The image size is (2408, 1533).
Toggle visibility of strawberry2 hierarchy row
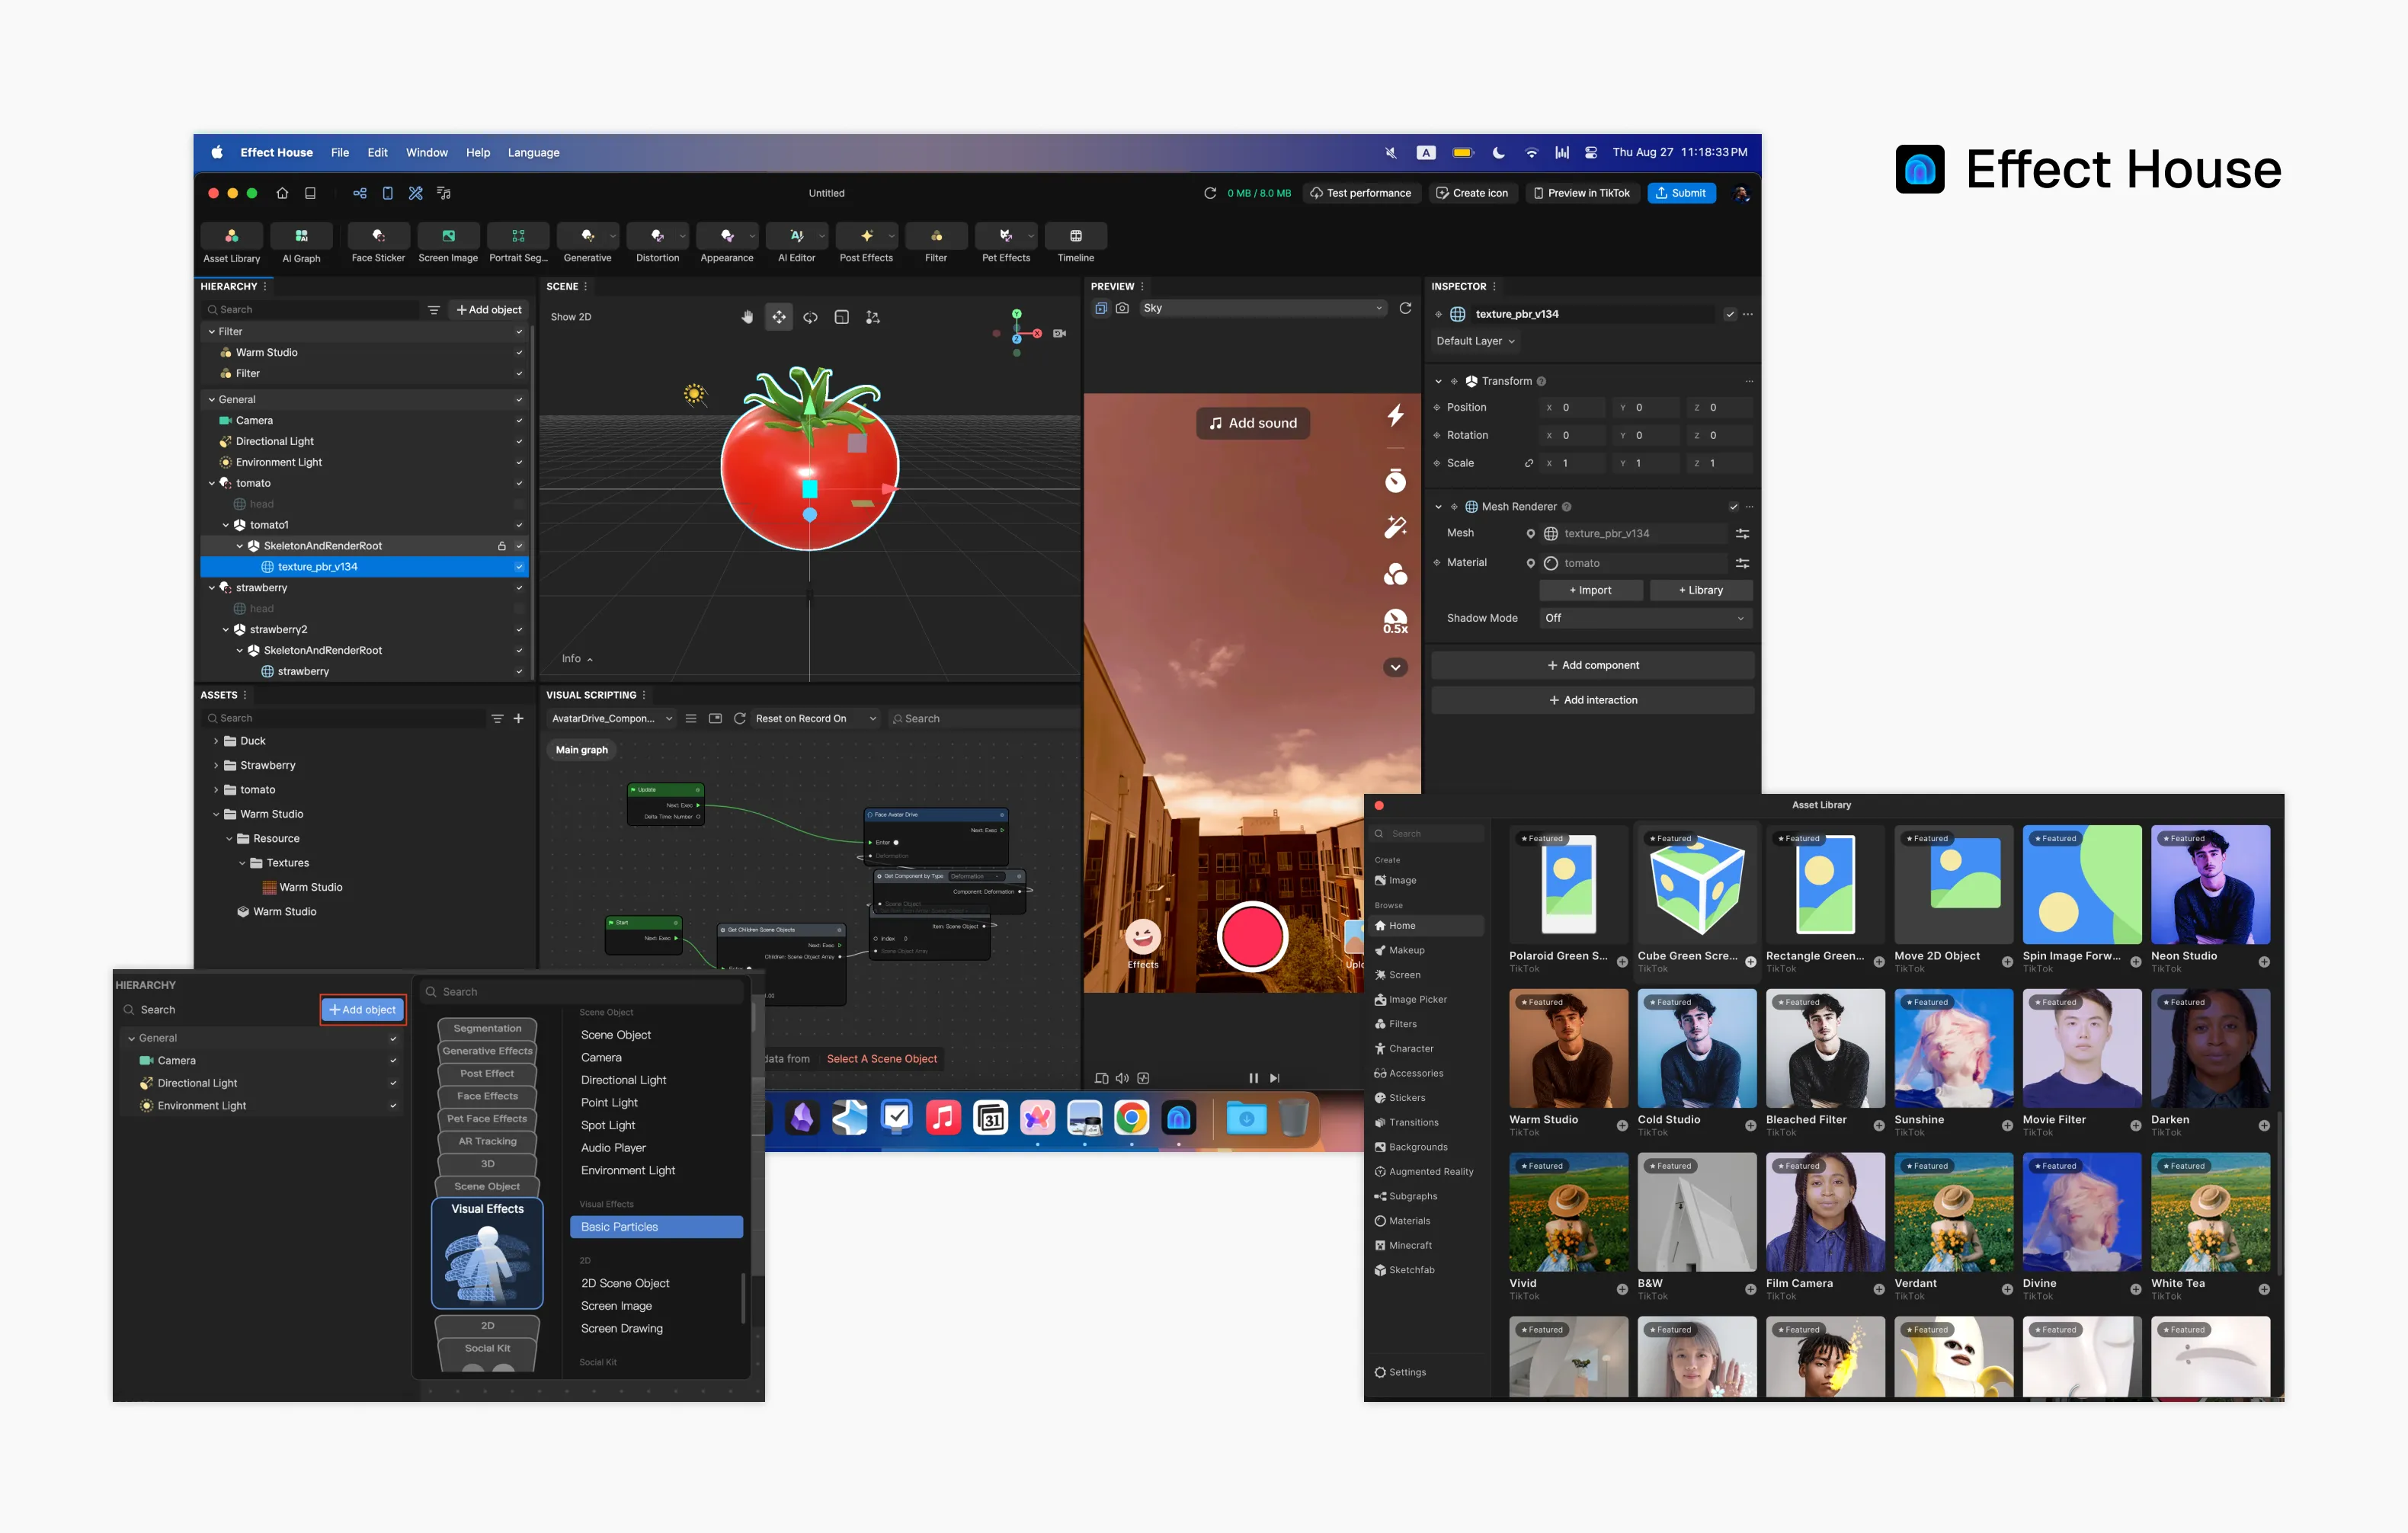[x=519, y=630]
